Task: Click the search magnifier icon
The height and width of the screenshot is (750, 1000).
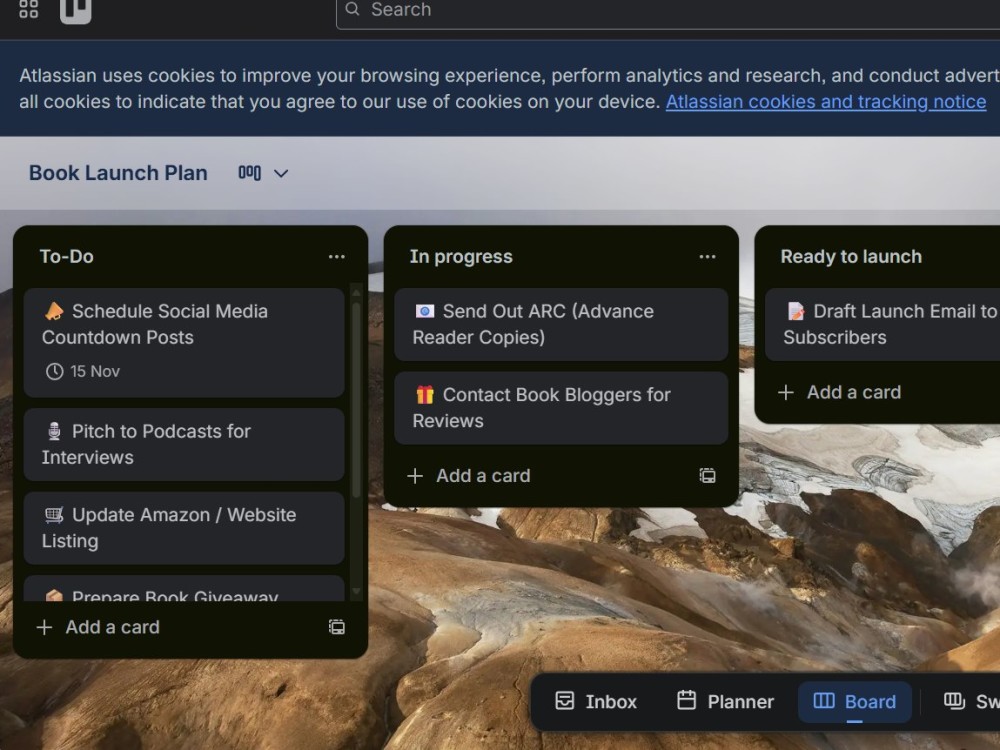Action: pyautogui.click(x=352, y=9)
